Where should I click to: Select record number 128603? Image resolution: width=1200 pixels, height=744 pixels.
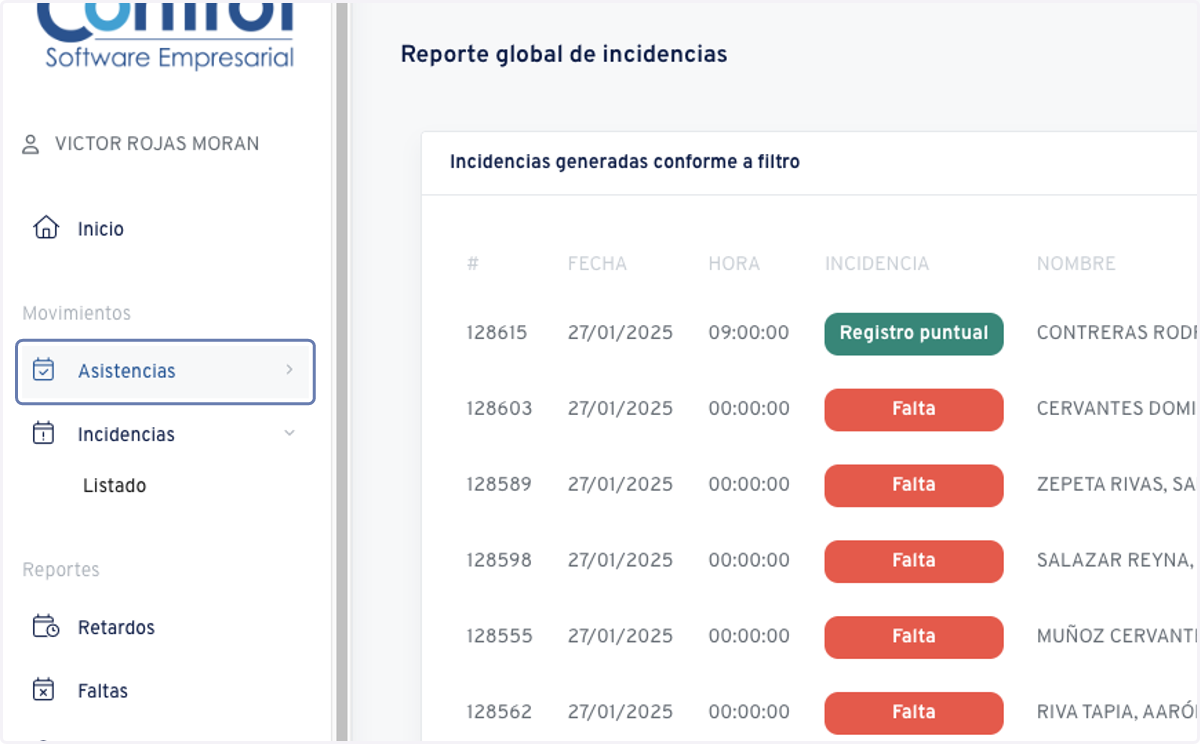point(499,408)
